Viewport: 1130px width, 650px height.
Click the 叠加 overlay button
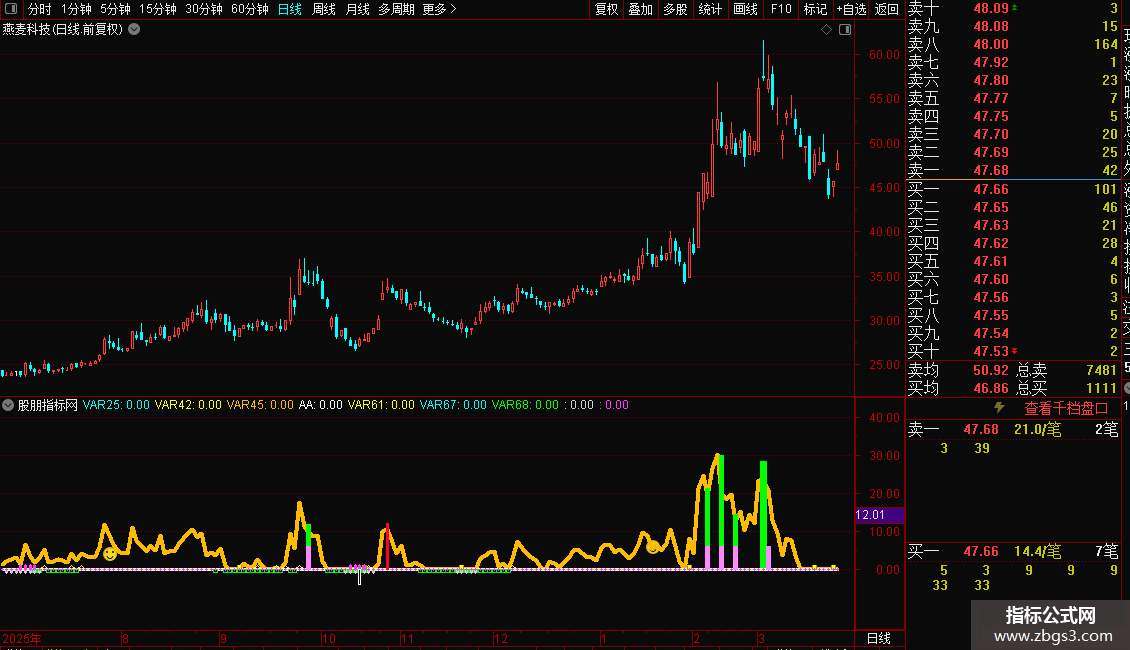(641, 9)
